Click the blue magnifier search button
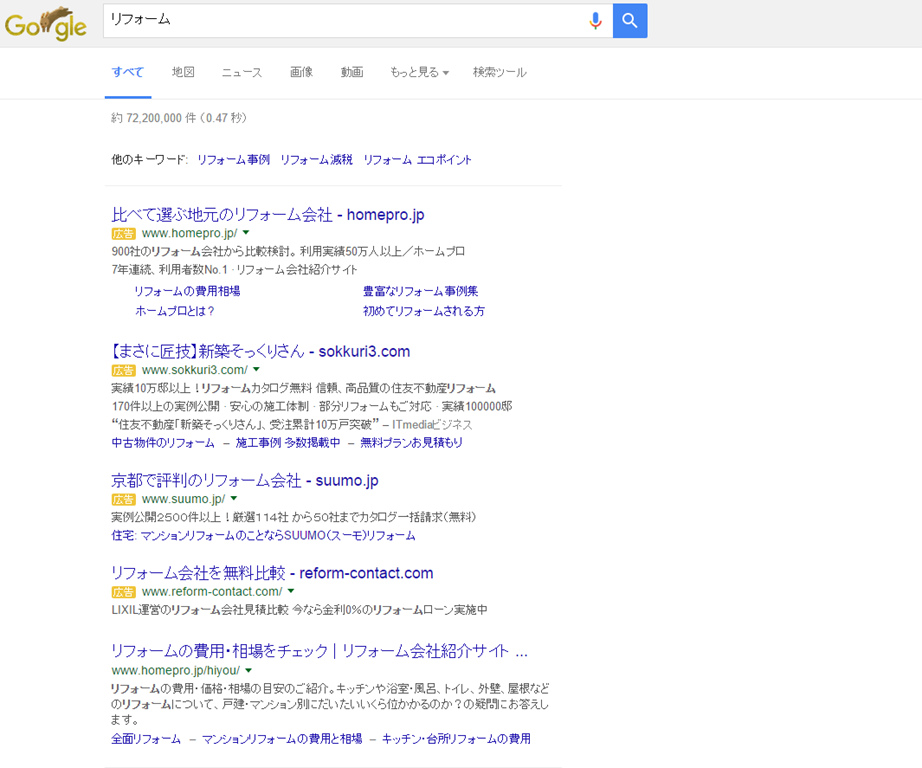Screen dimensions: 922x768 click(630, 21)
